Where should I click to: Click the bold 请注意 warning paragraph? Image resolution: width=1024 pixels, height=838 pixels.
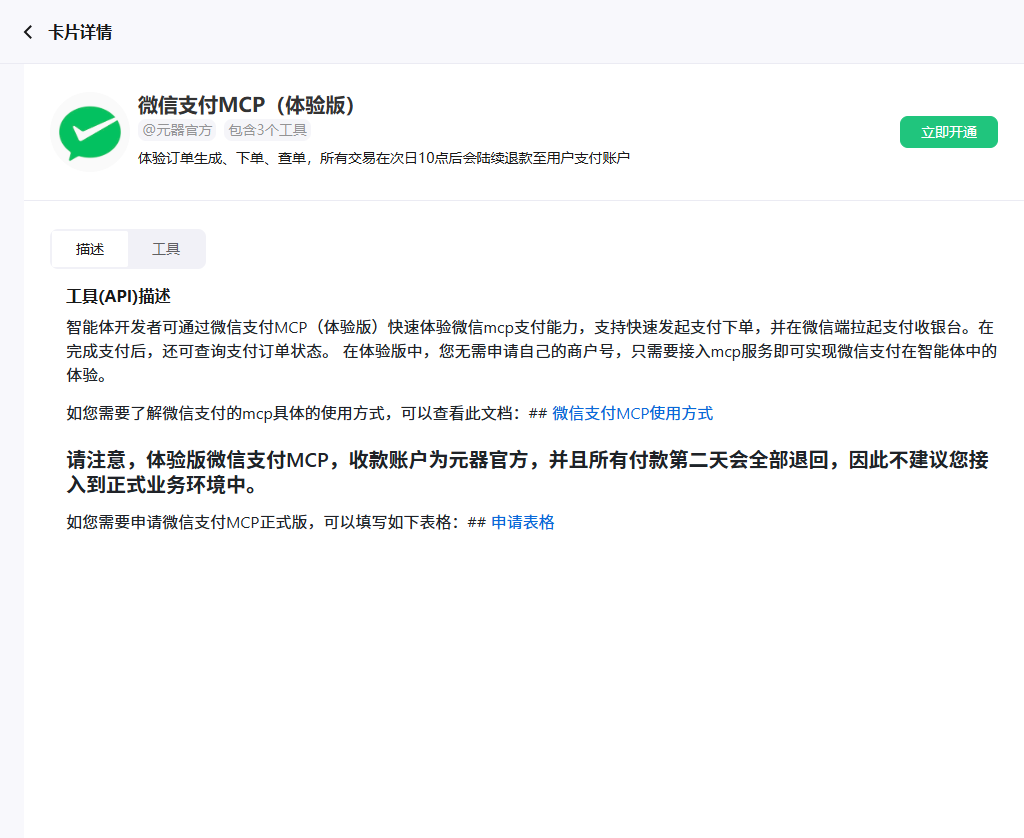pos(528,472)
